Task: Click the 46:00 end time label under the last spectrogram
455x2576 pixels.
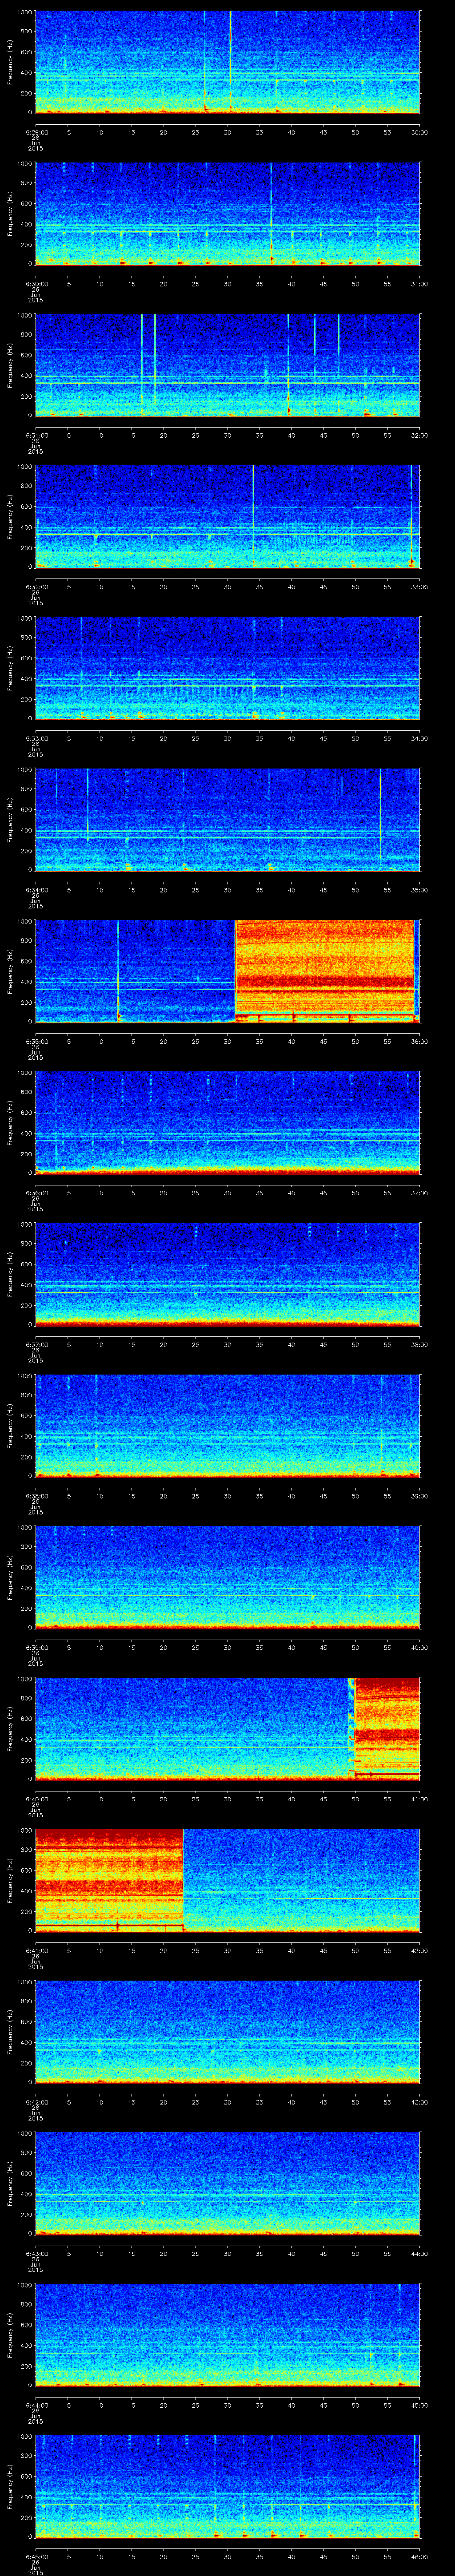Action: (x=420, y=2556)
